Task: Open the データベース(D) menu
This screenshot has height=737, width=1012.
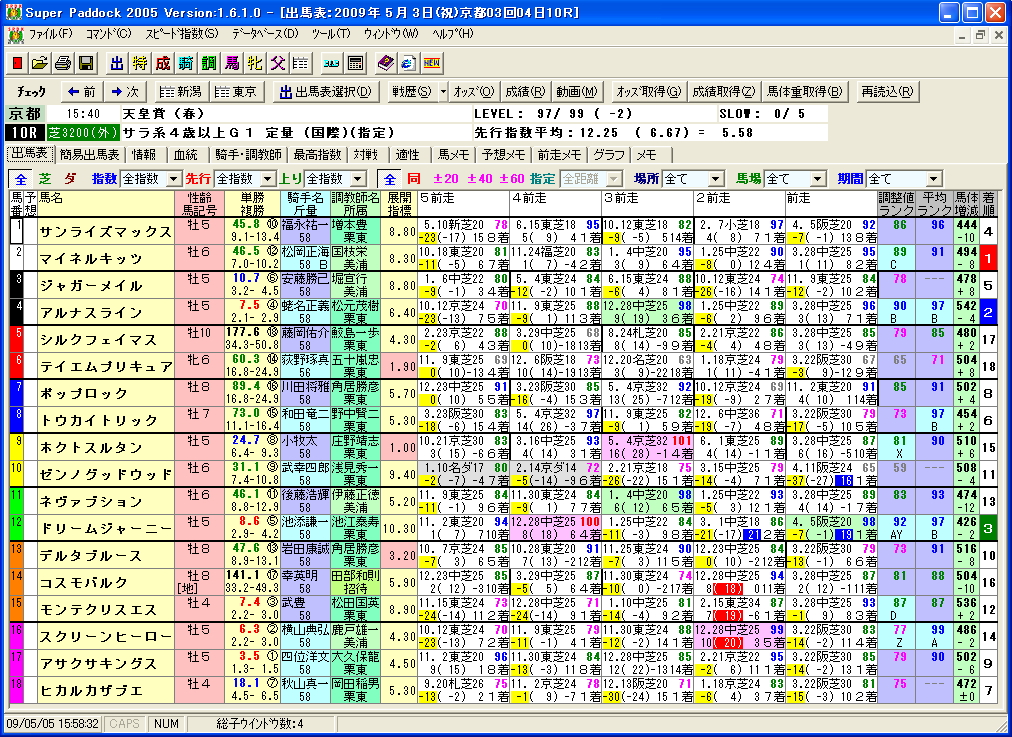Action: tap(265, 35)
